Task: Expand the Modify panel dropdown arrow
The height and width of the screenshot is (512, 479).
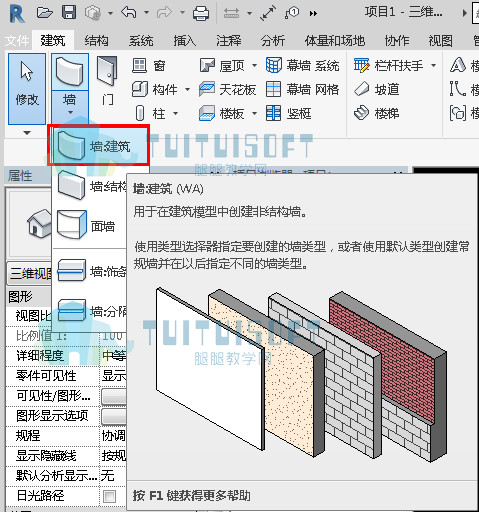Action: 27,133
